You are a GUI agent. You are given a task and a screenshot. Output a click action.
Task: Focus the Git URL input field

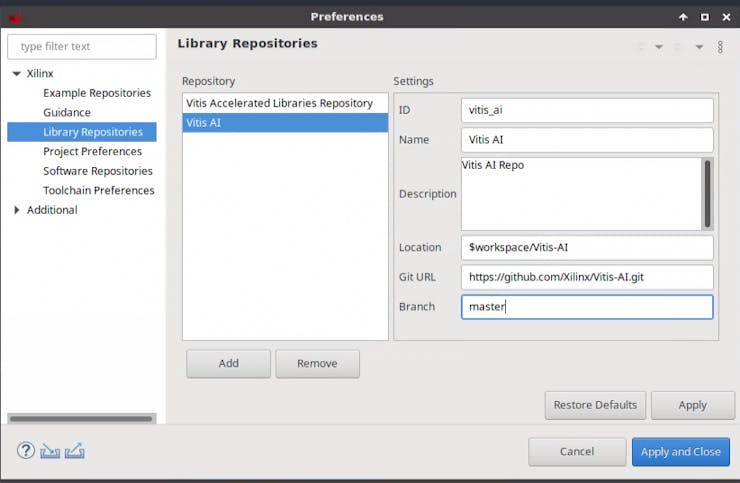(587, 277)
